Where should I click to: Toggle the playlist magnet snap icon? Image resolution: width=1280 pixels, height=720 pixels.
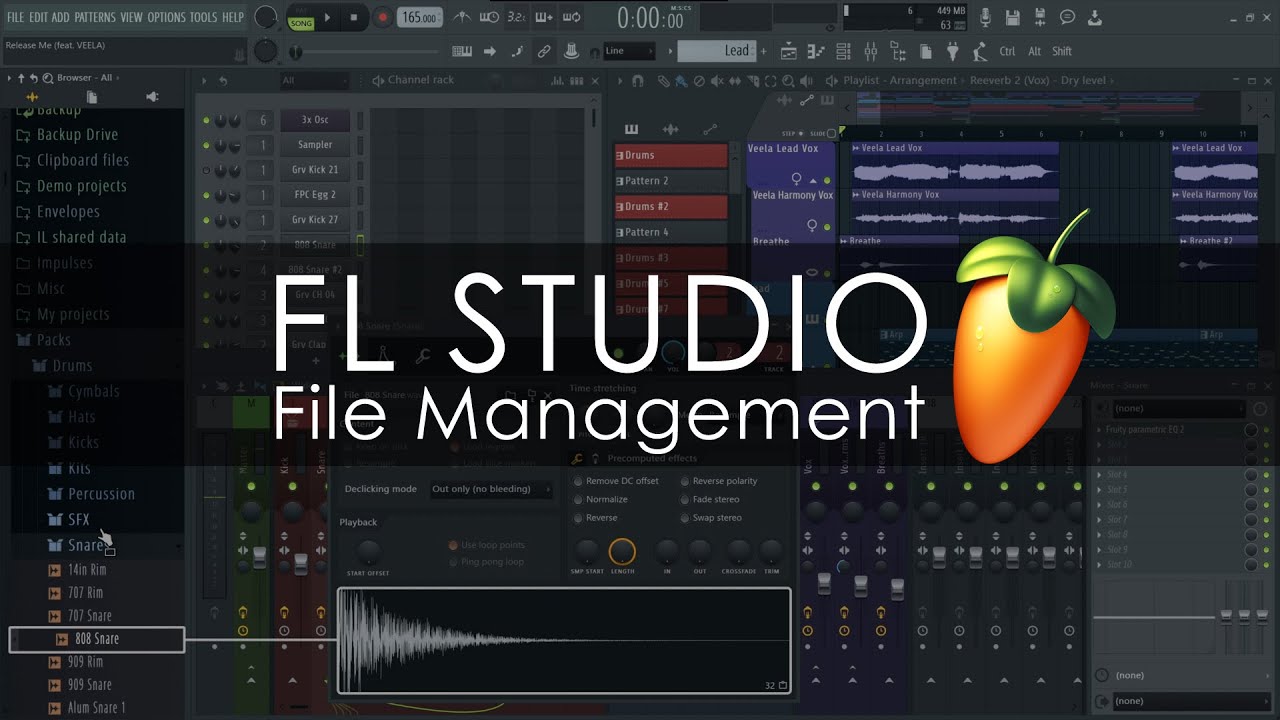pyautogui.click(x=637, y=81)
